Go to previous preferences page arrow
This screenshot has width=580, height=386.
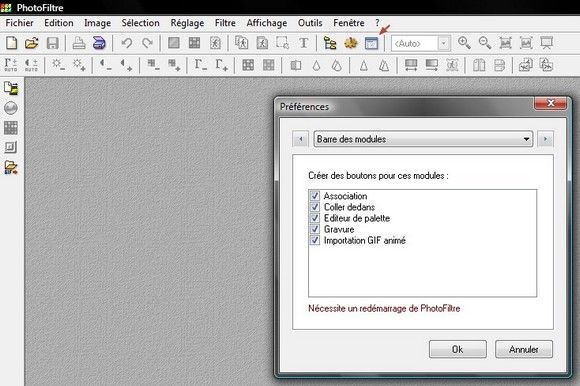click(301, 139)
